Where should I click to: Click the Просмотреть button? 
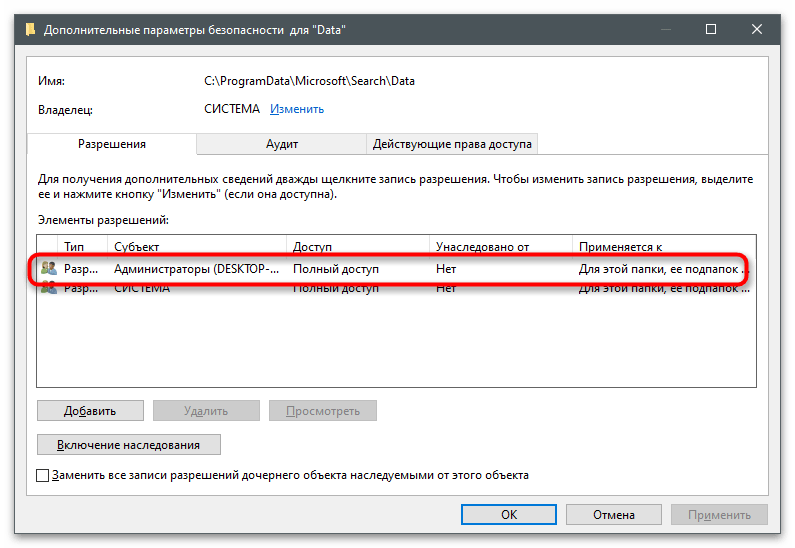coord(323,411)
